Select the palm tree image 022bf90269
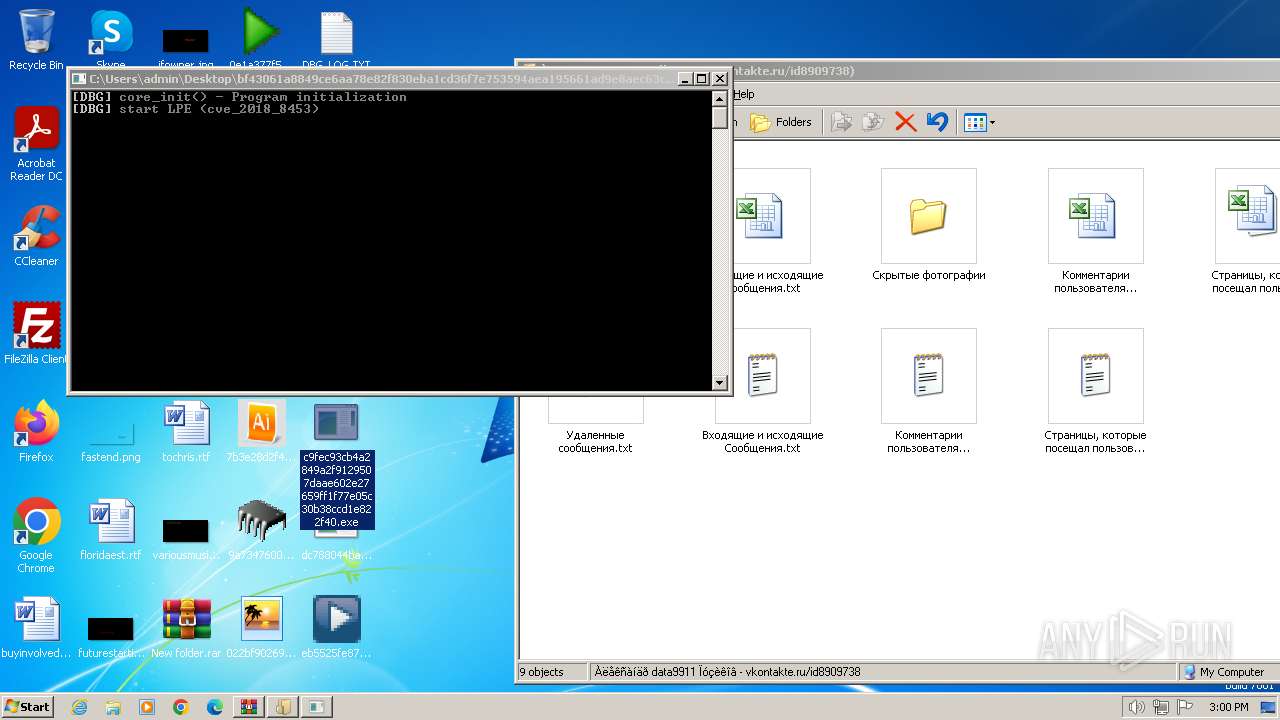 (261, 627)
